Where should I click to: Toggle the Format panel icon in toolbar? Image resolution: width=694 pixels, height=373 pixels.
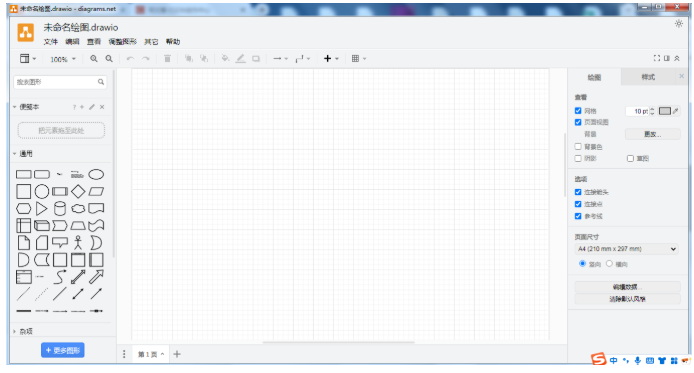click(x=667, y=58)
